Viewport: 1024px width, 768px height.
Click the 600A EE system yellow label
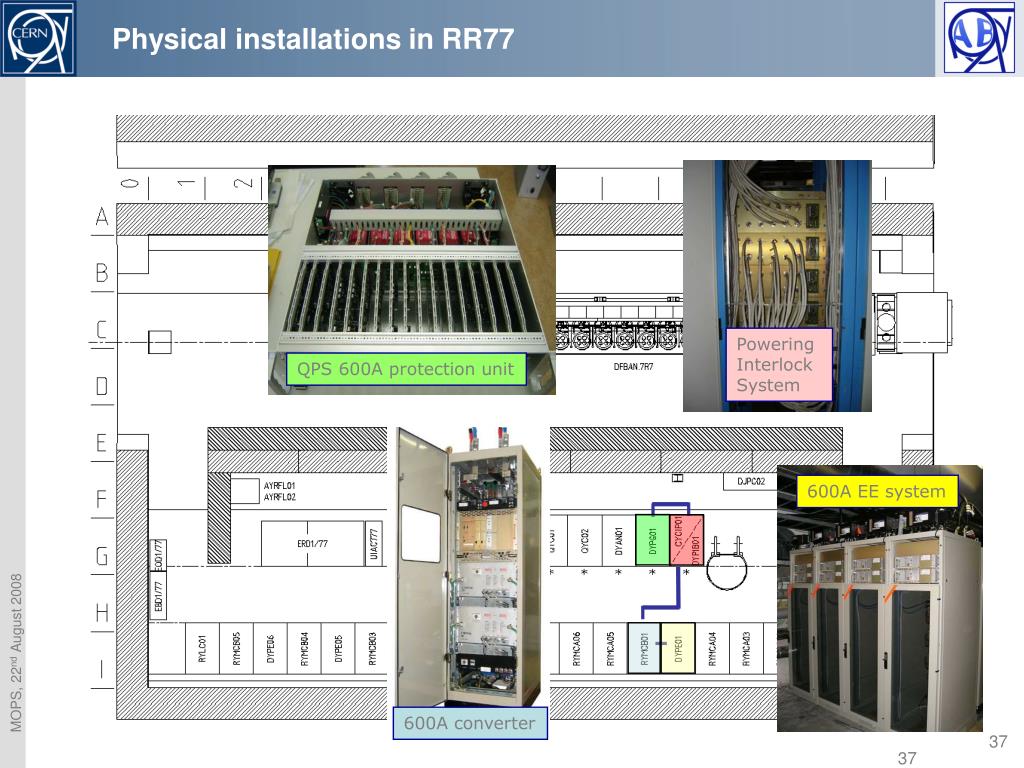coord(877,491)
